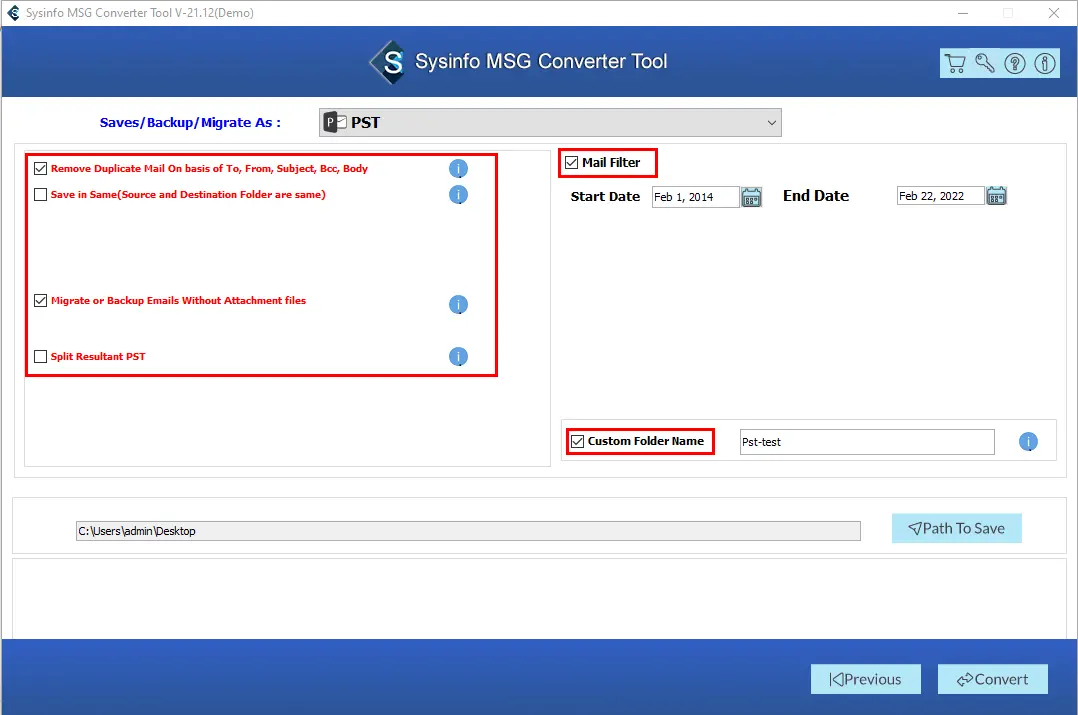Tick the Split Resultant PST checkbox
This screenshot has height=715, width=1078.
tap(41, 357)
